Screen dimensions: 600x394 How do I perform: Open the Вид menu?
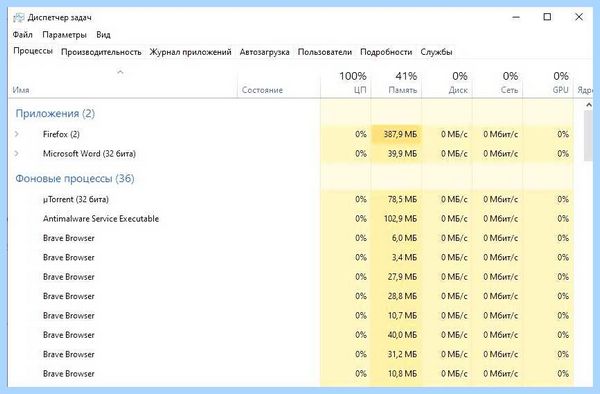(x=103, y=35)
